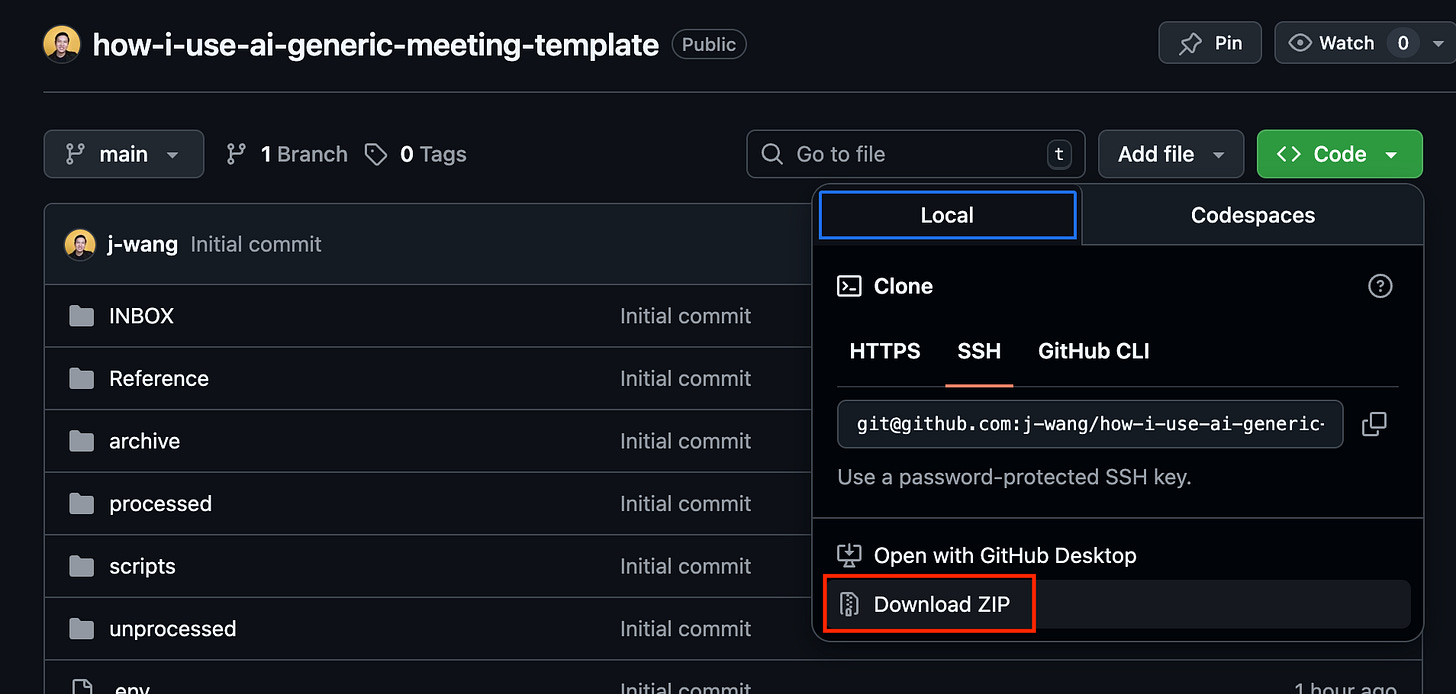Click the "Use a password-protected SSH key." text
The image size is (1456, 694).
[x=1014, y=477]
